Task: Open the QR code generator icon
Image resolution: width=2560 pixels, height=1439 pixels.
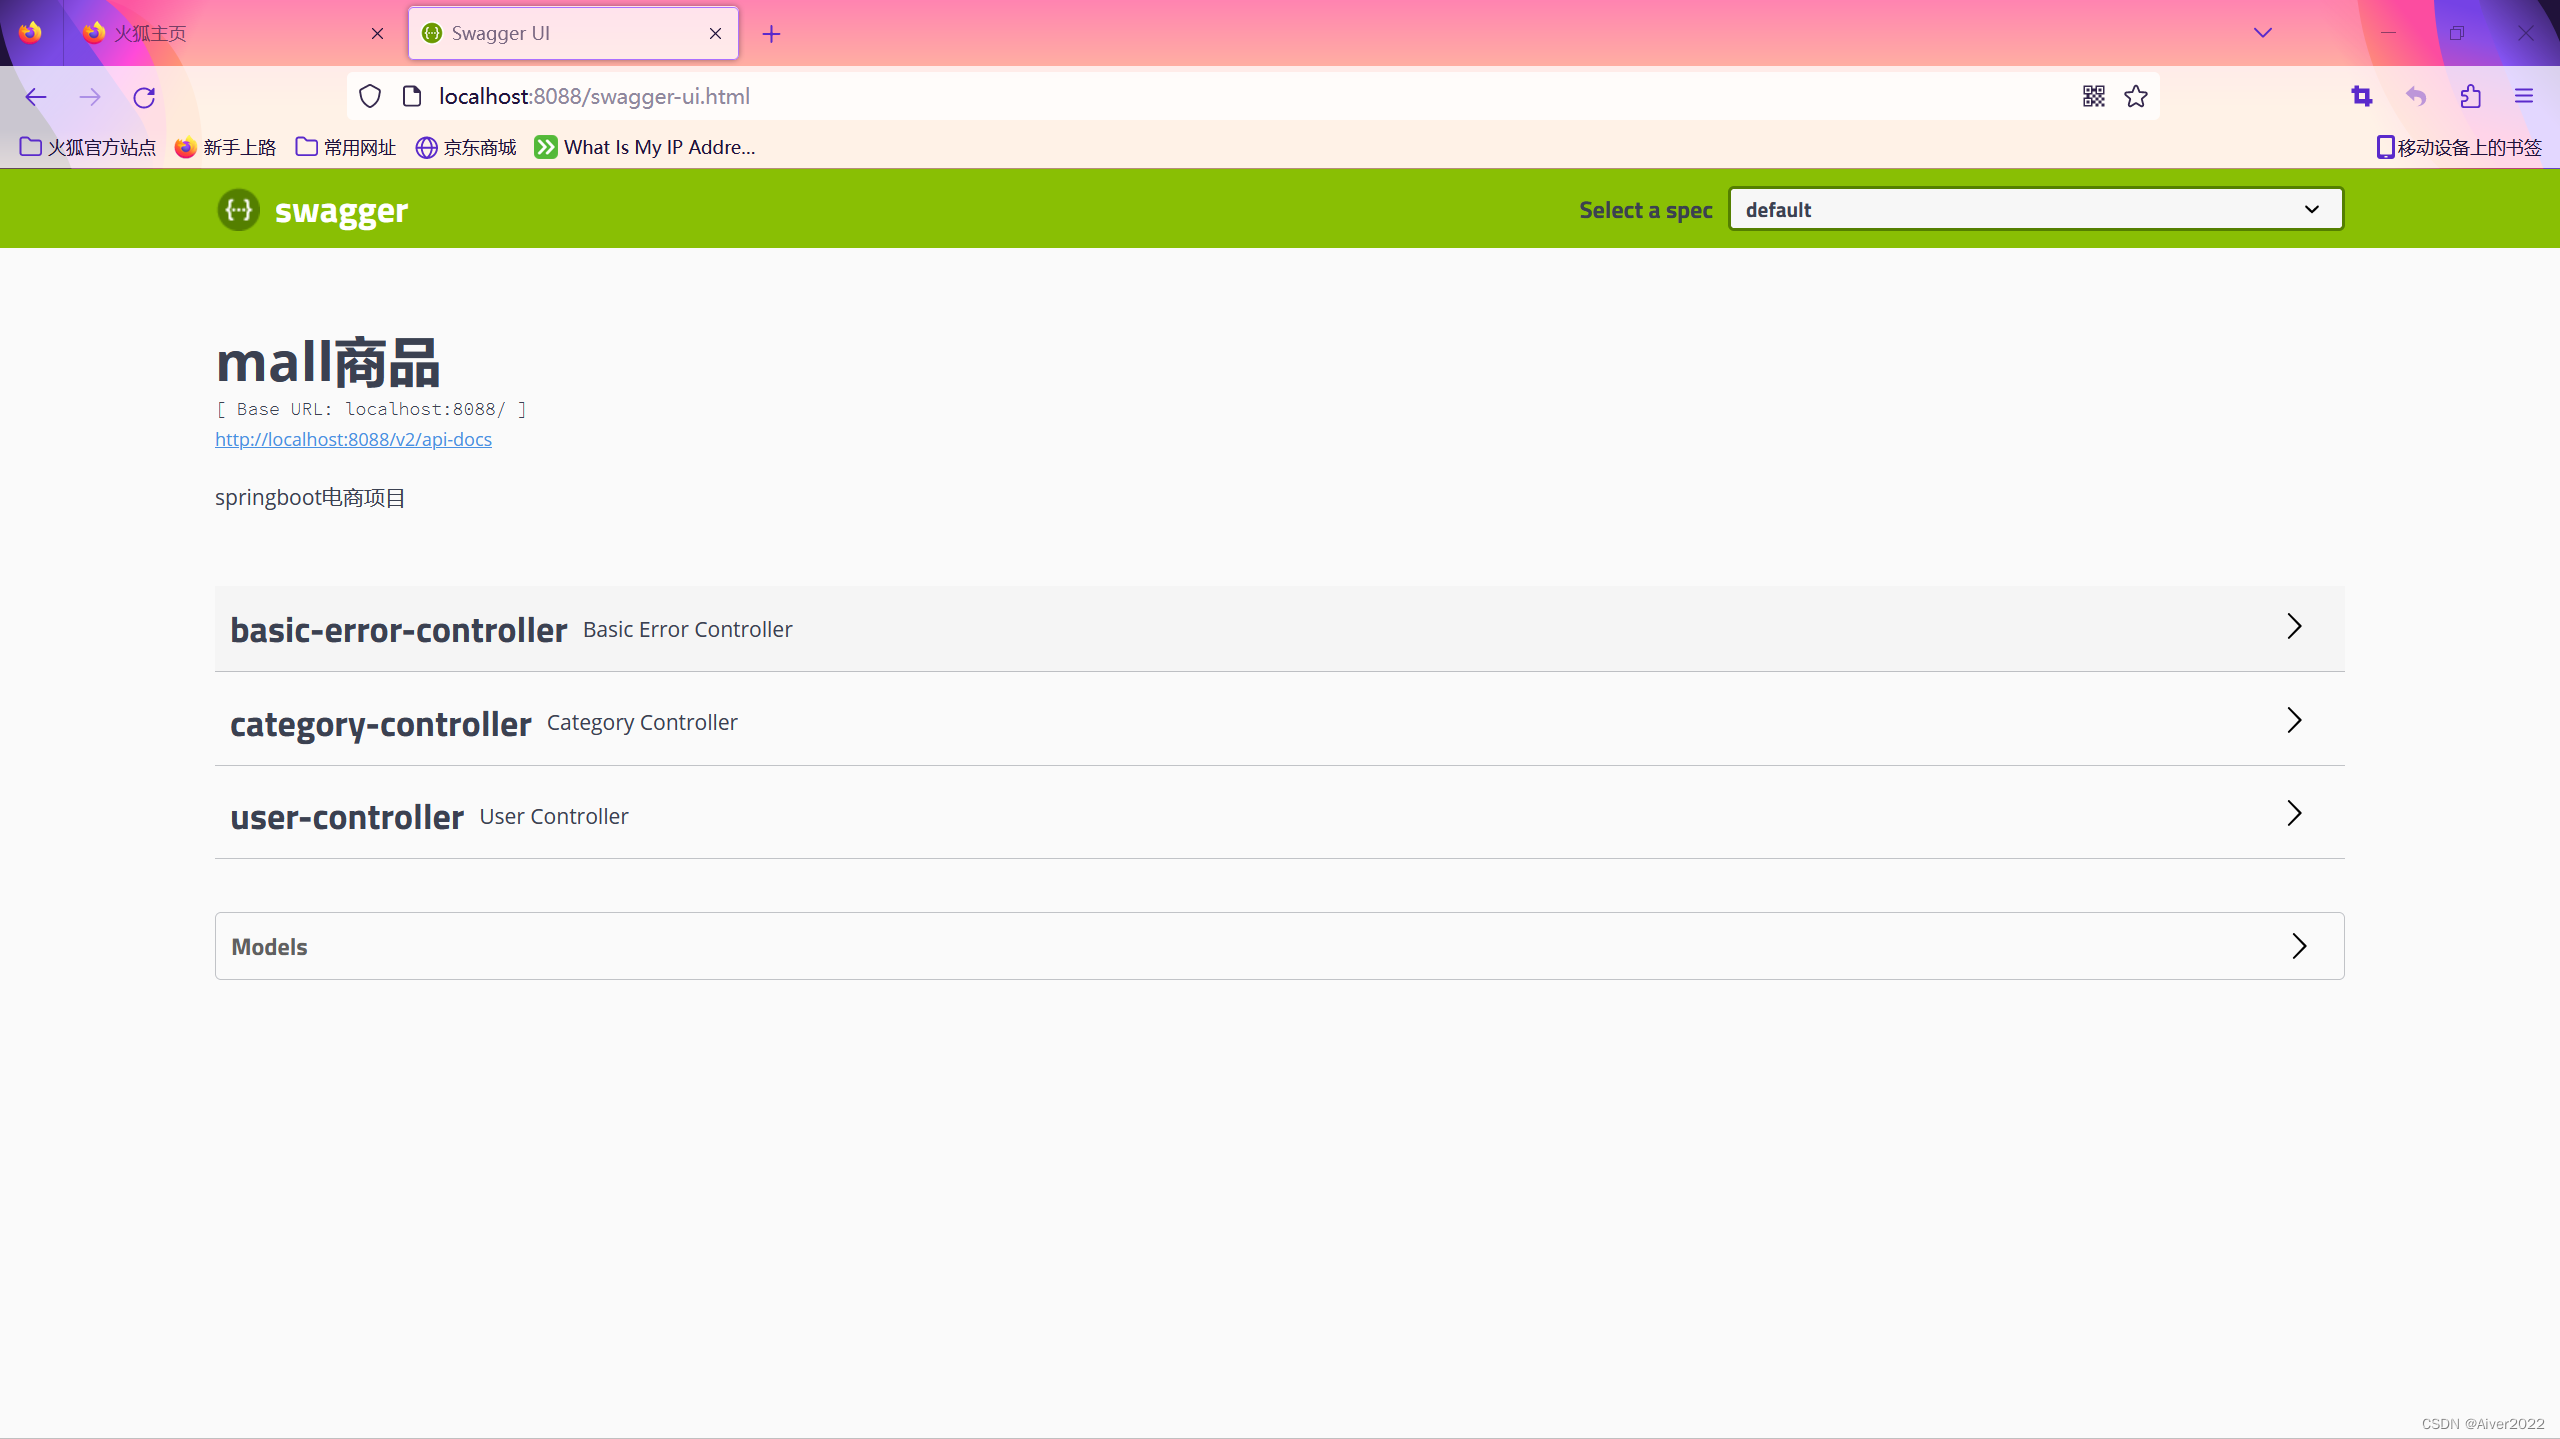Action: (x=2093, y=96)
